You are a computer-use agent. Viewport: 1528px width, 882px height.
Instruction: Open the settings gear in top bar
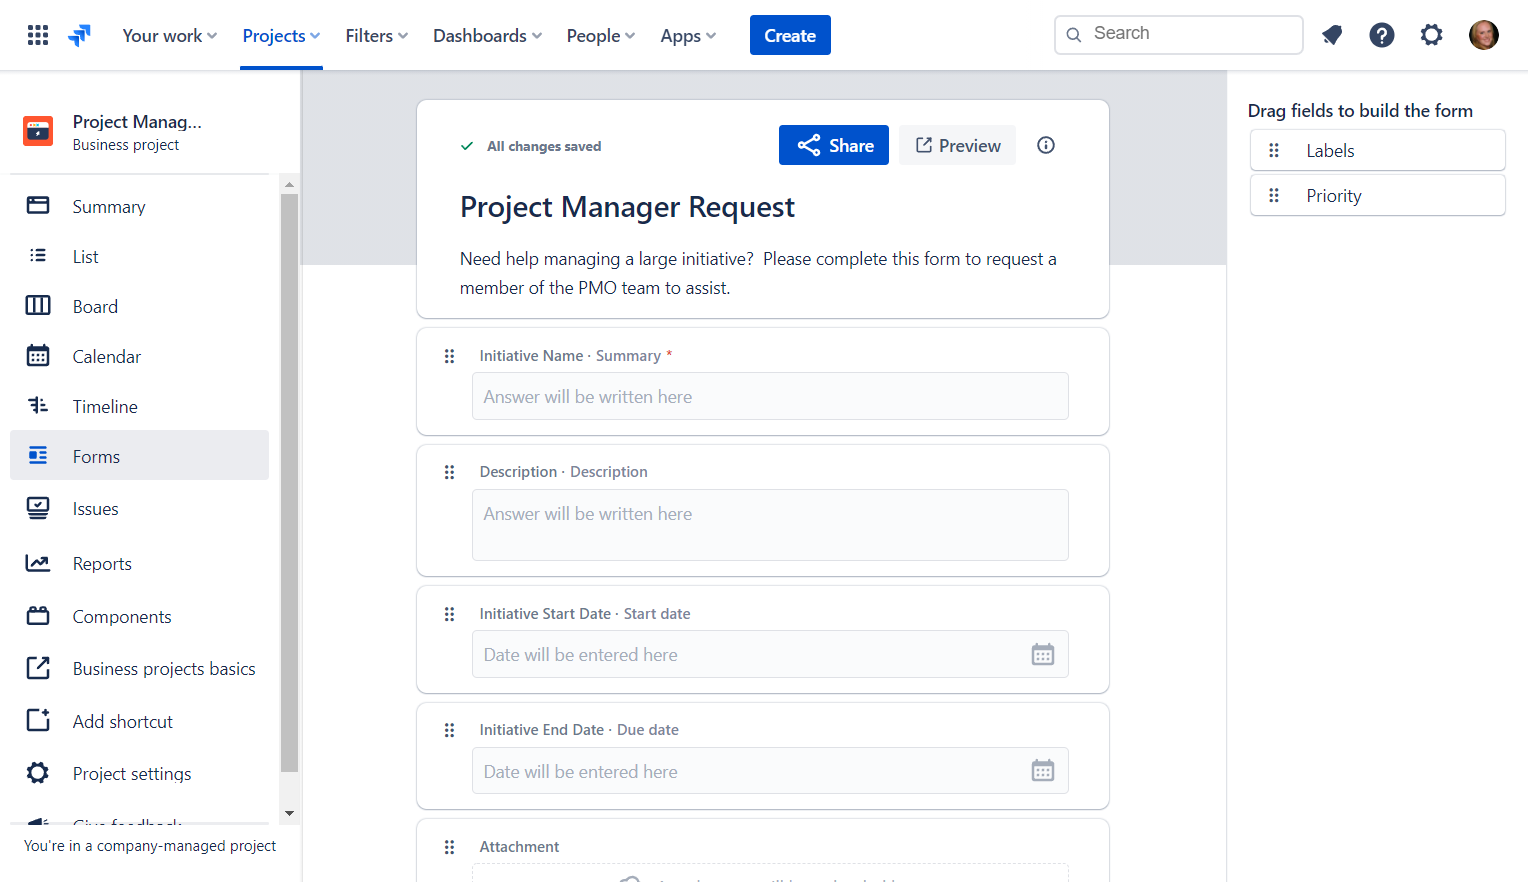click(1431, 36)
